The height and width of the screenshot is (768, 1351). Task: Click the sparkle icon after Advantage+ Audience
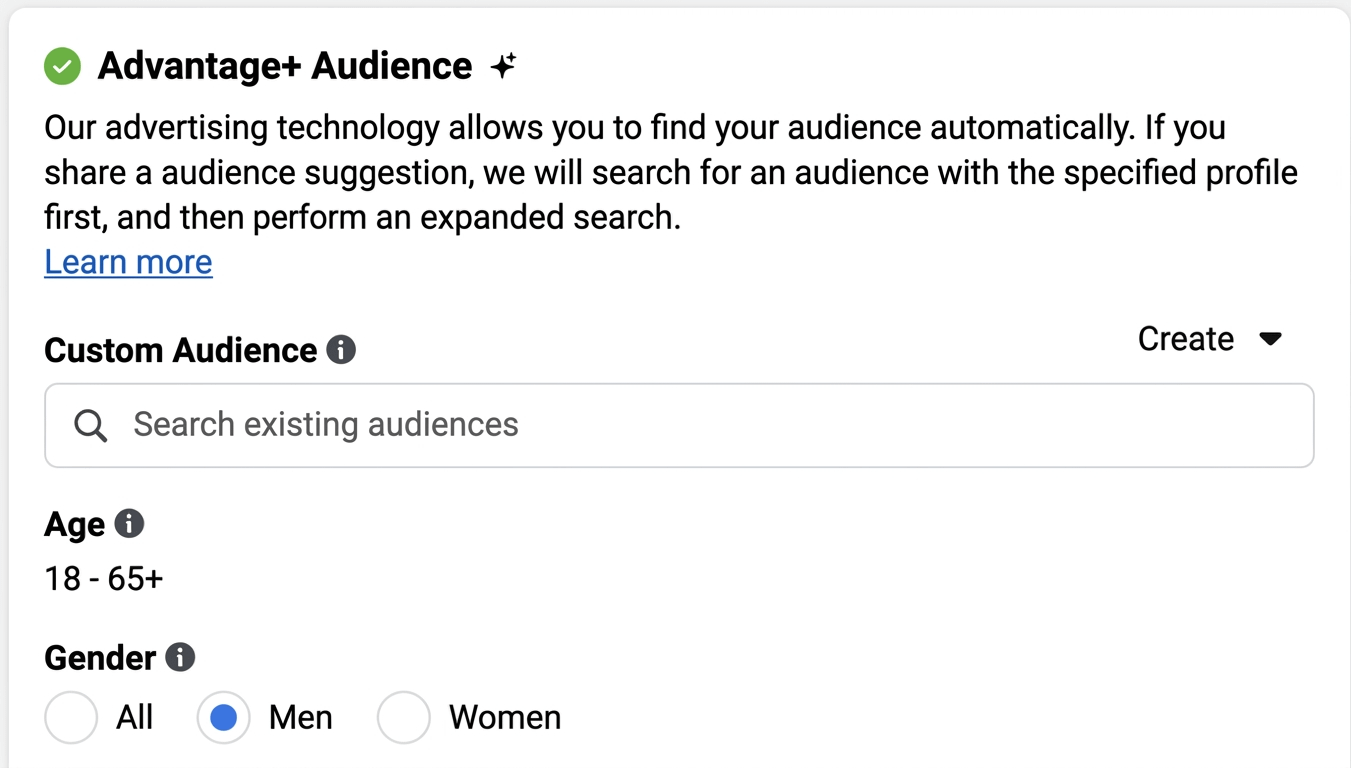click(503, 67)
